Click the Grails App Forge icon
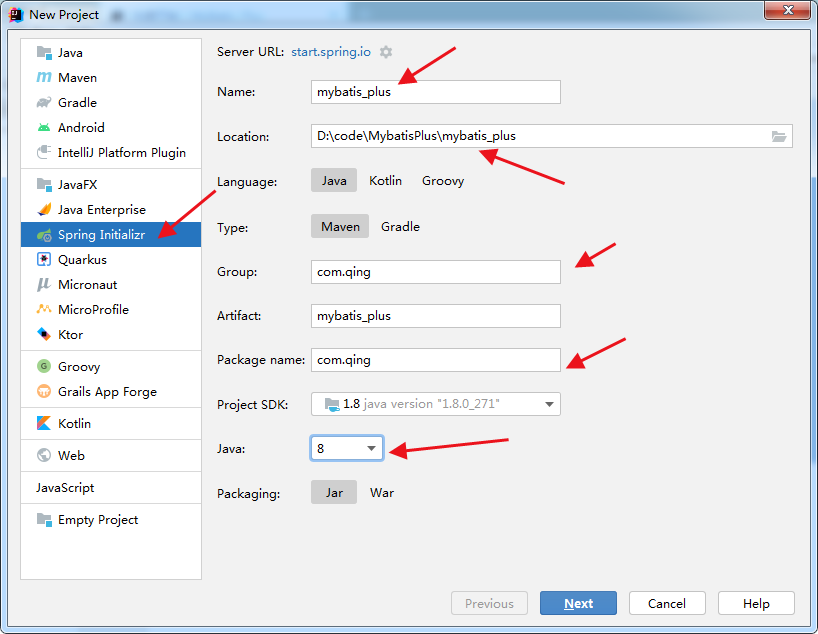Screen dimensions: 818x634 (x=44, y=391)
